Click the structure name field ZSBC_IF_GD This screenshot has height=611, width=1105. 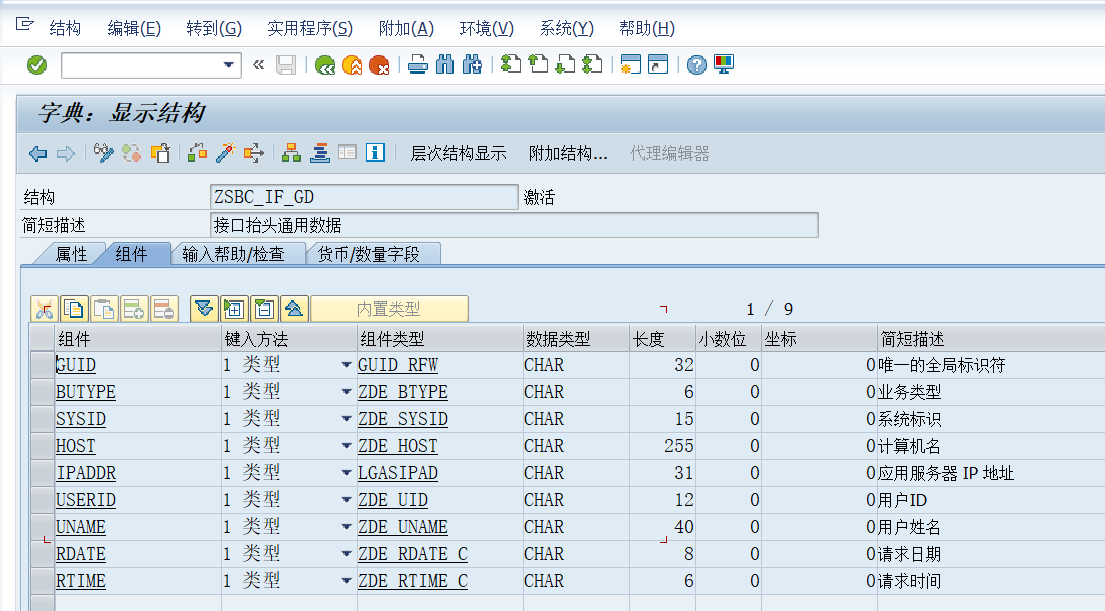click(x=364, y=197)
